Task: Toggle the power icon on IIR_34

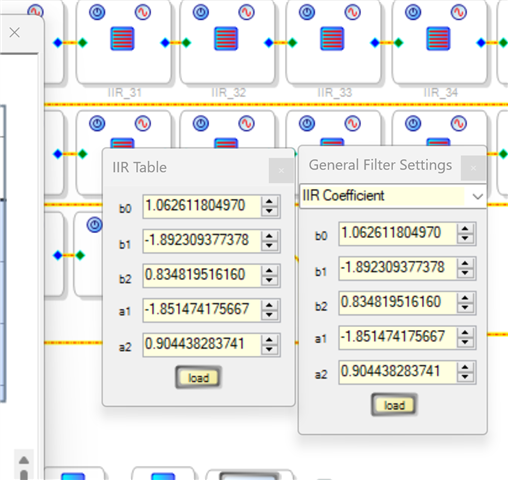Action: (413, 12)
